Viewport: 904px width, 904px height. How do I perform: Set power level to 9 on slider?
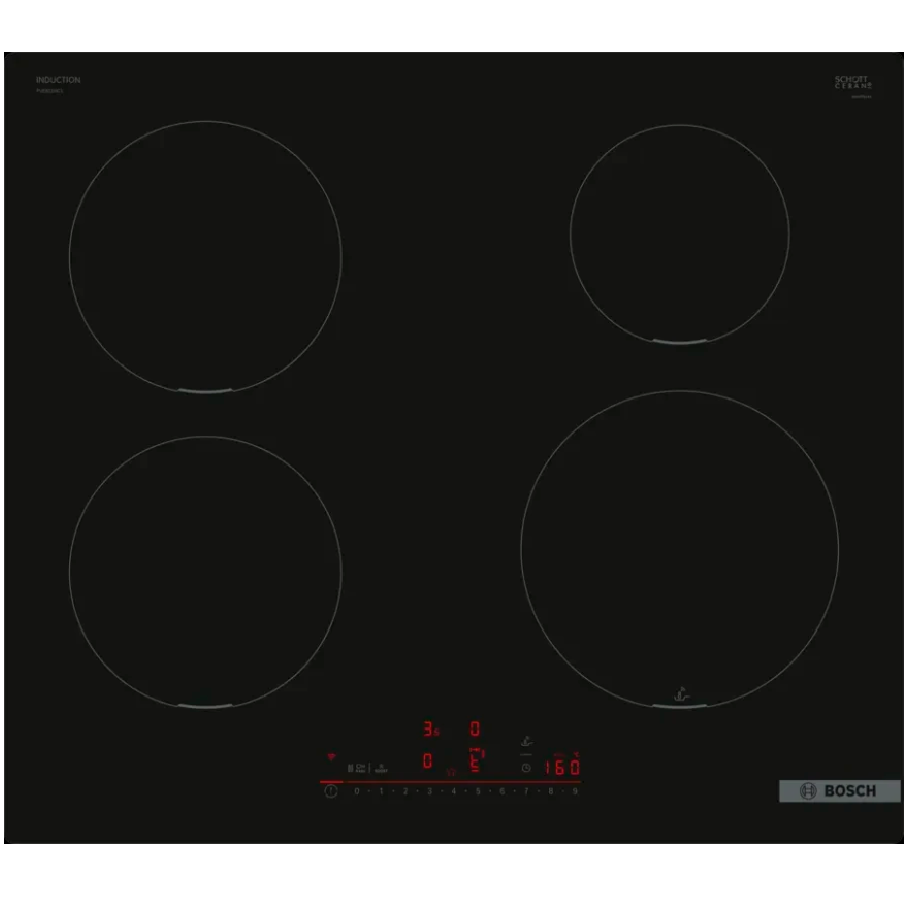[x=575, y=791]
